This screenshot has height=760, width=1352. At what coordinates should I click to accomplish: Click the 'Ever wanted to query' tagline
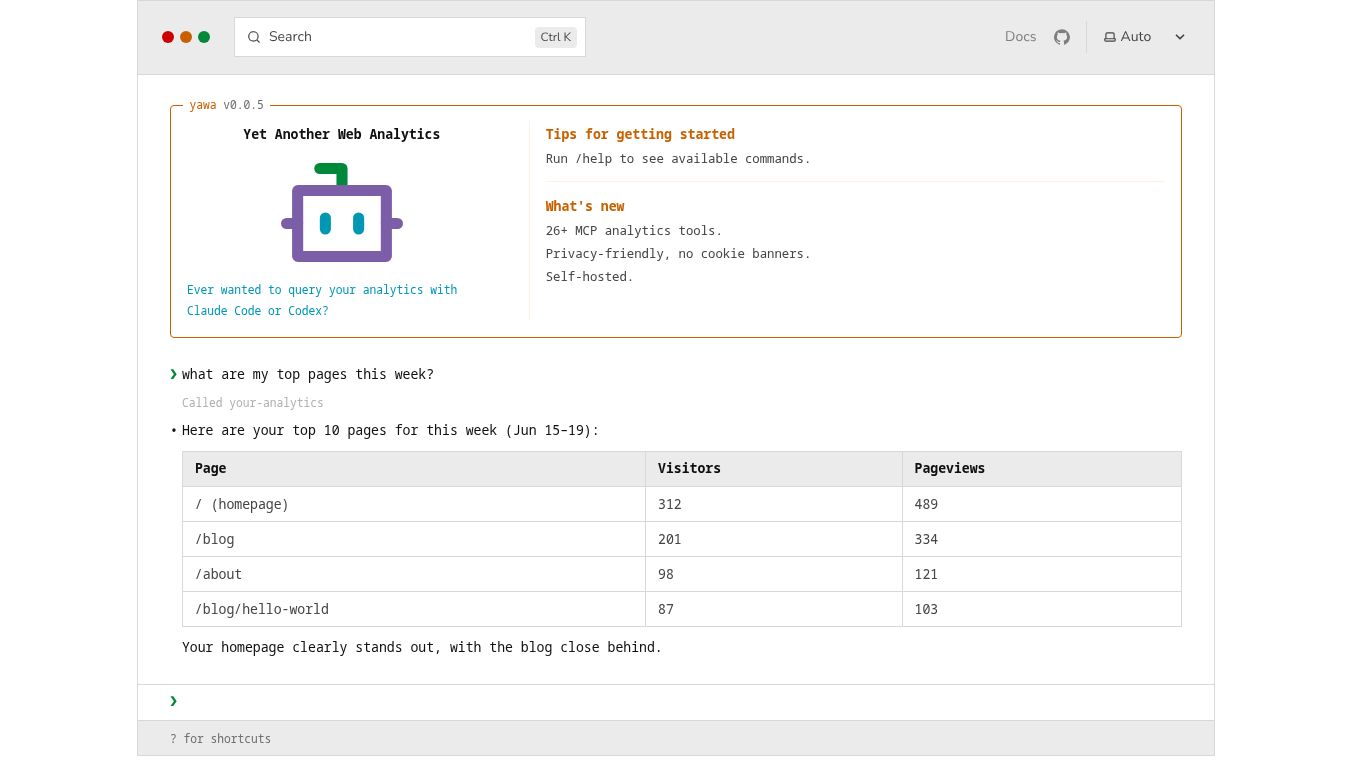[322, 300]
